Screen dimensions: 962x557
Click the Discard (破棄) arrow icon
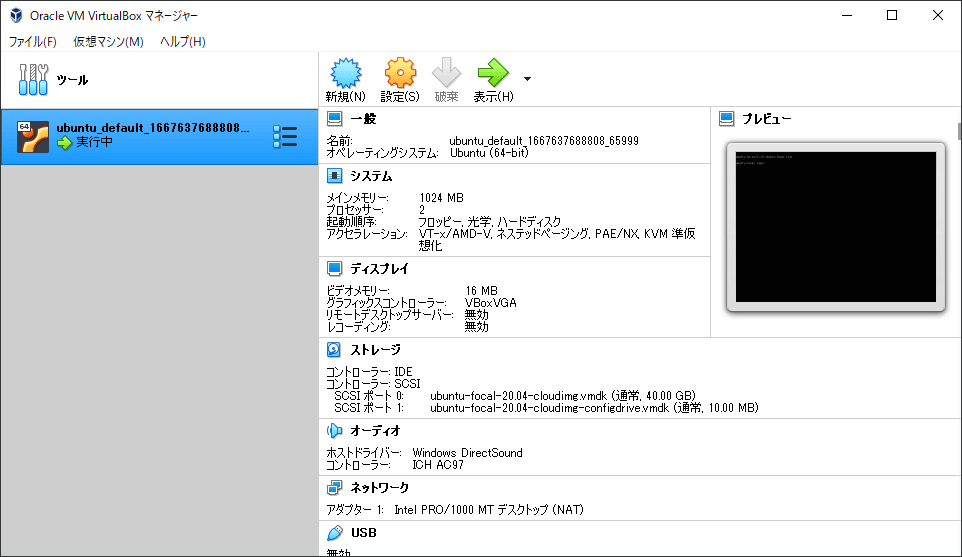[446, 72]
